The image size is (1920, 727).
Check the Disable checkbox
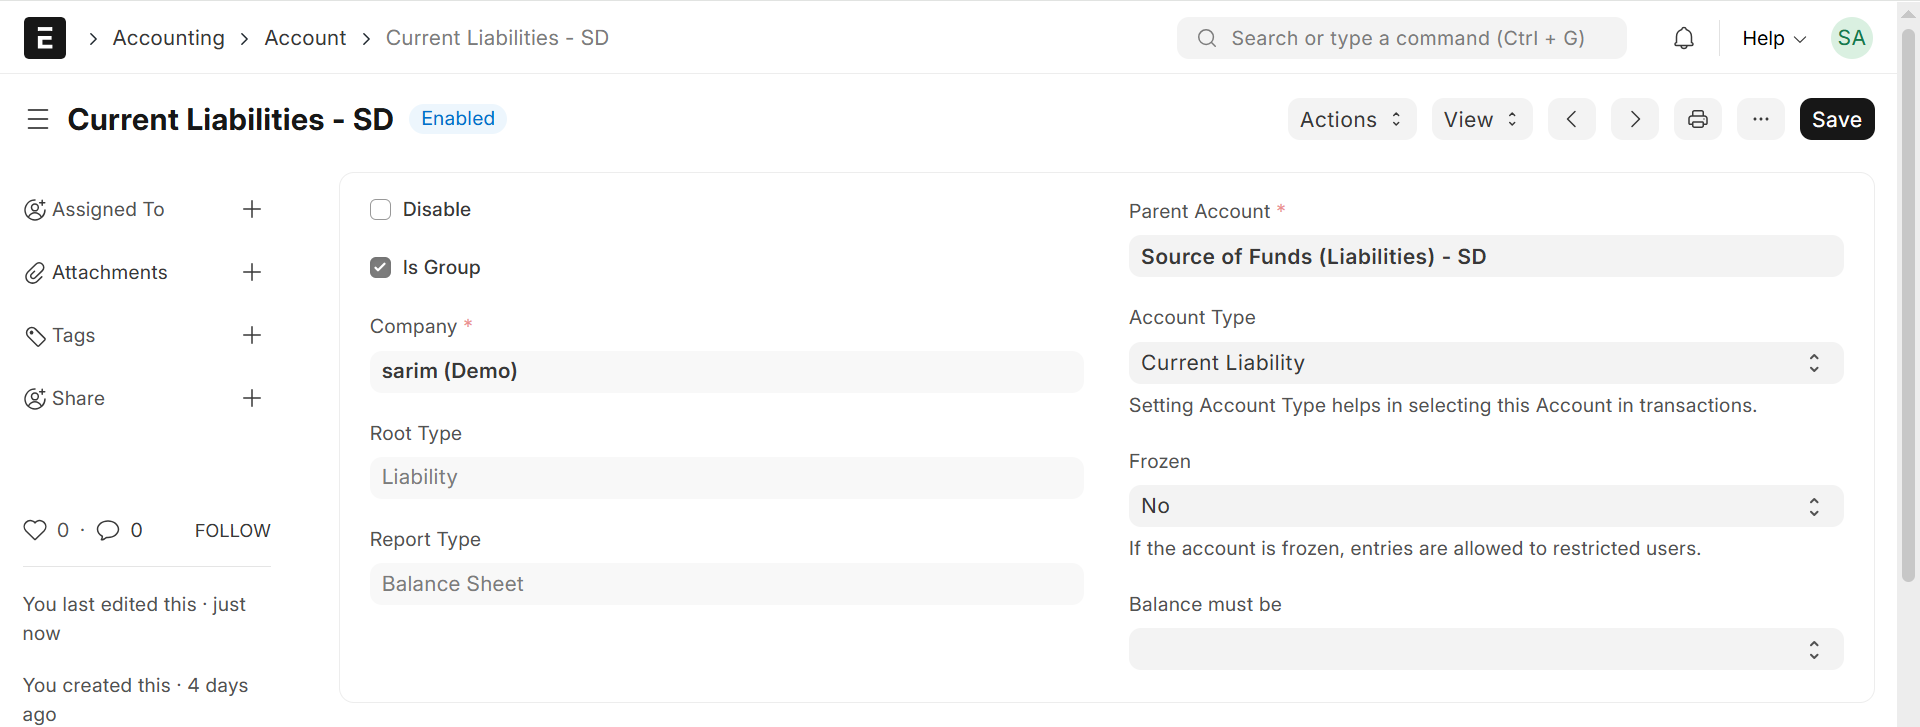click(x=381, y=210)
